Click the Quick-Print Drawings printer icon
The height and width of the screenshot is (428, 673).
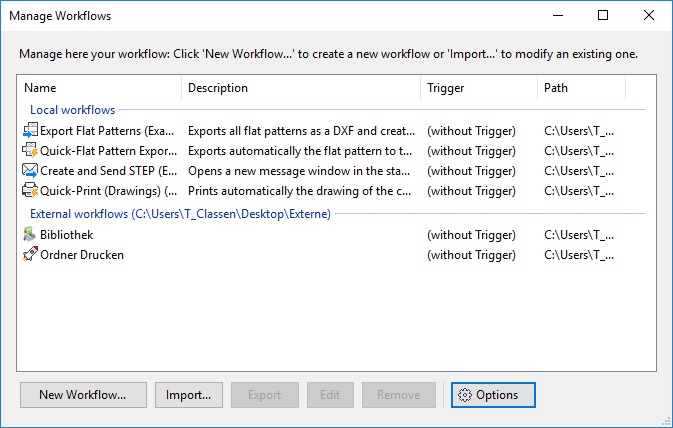tap(29, 191)
